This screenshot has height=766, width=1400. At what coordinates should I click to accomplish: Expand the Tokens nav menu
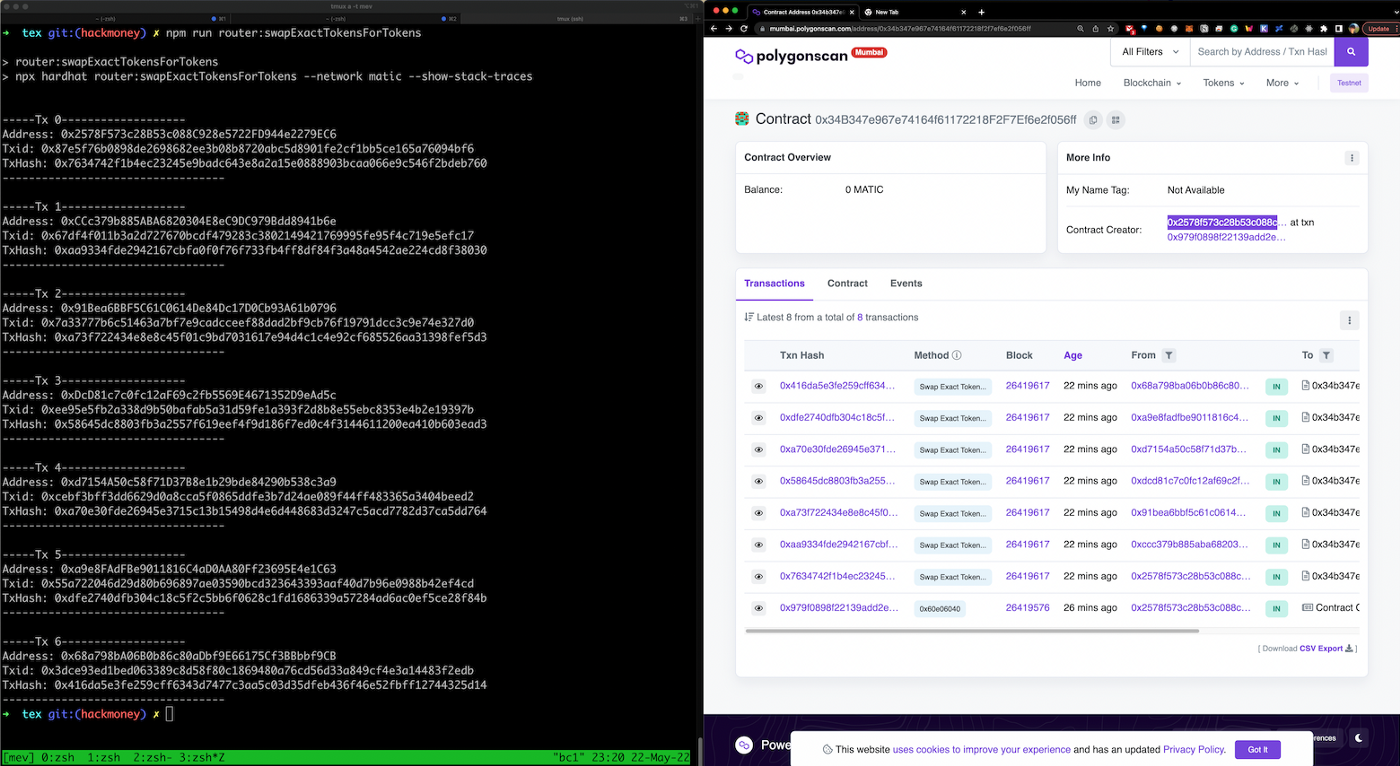[1223, 83]
